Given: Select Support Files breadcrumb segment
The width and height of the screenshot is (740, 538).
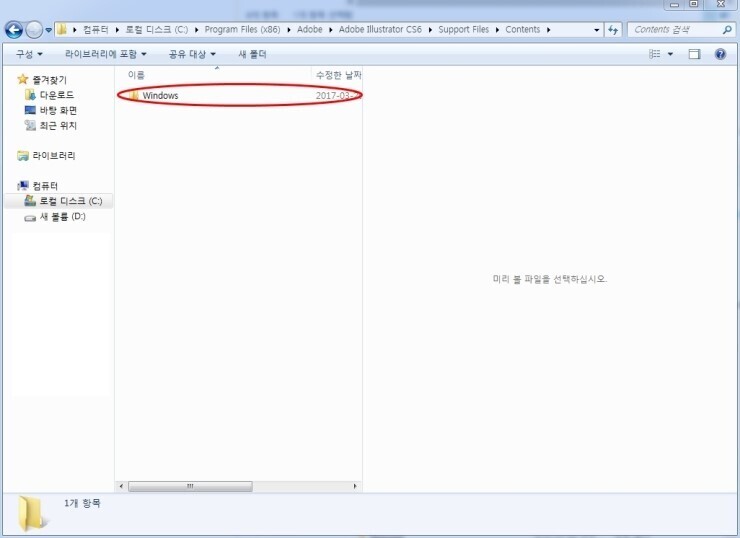Looking at the screenshot, I should [463, 30].
